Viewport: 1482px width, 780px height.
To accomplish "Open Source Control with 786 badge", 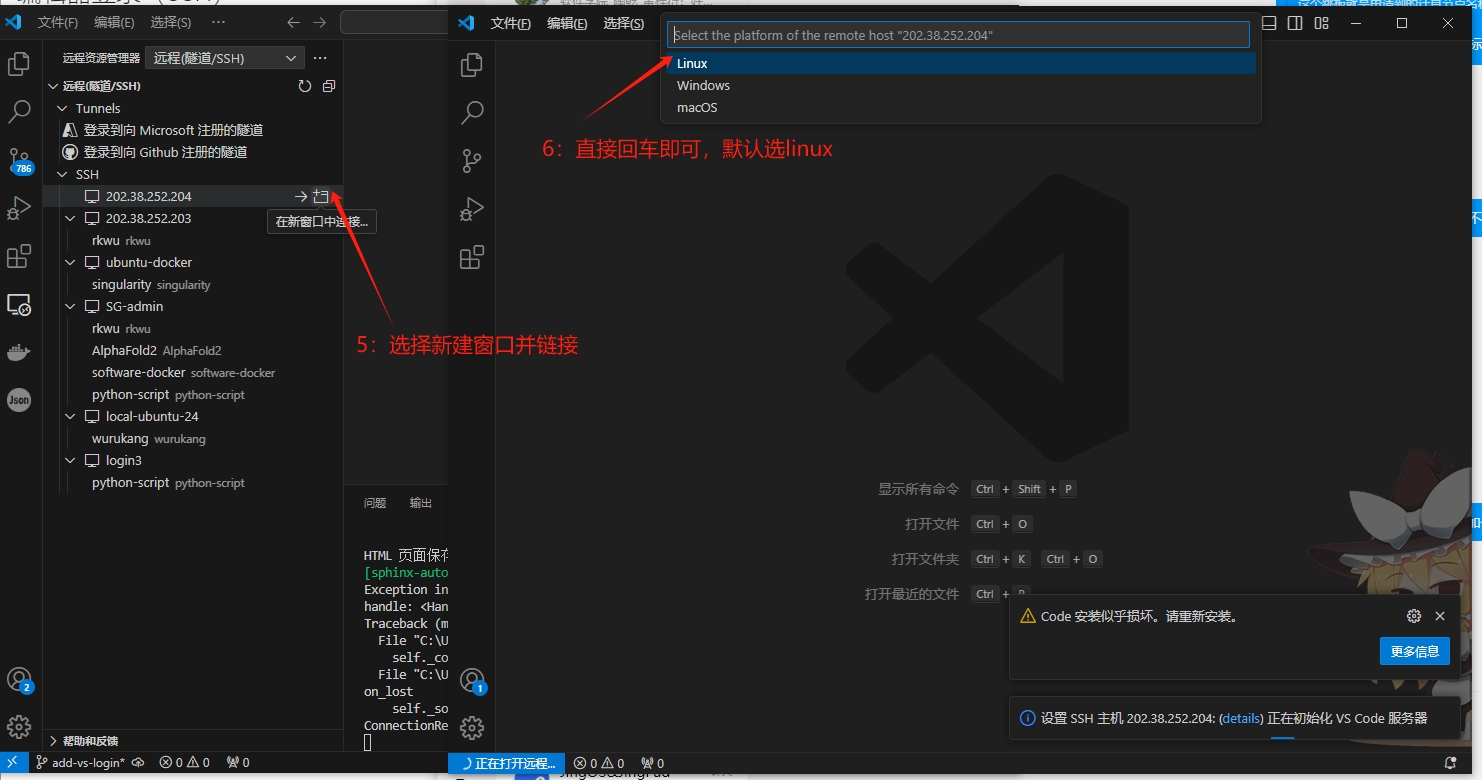I will tap(19, 160).
